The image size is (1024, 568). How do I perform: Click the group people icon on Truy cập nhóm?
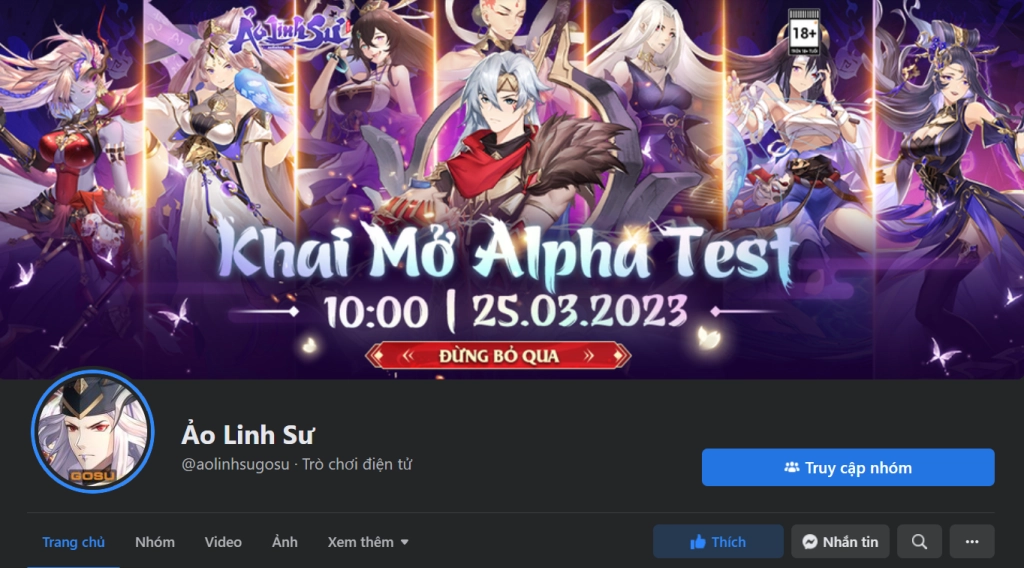[x=792, y=467]
